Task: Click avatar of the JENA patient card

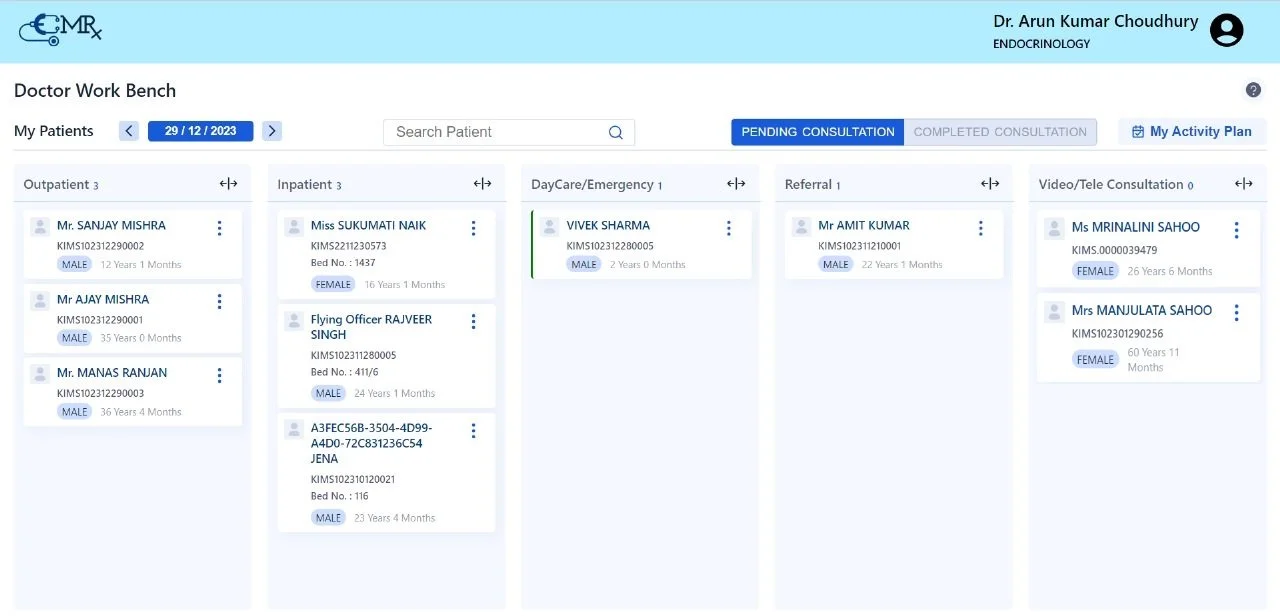Action: click(x=294, y=429)
